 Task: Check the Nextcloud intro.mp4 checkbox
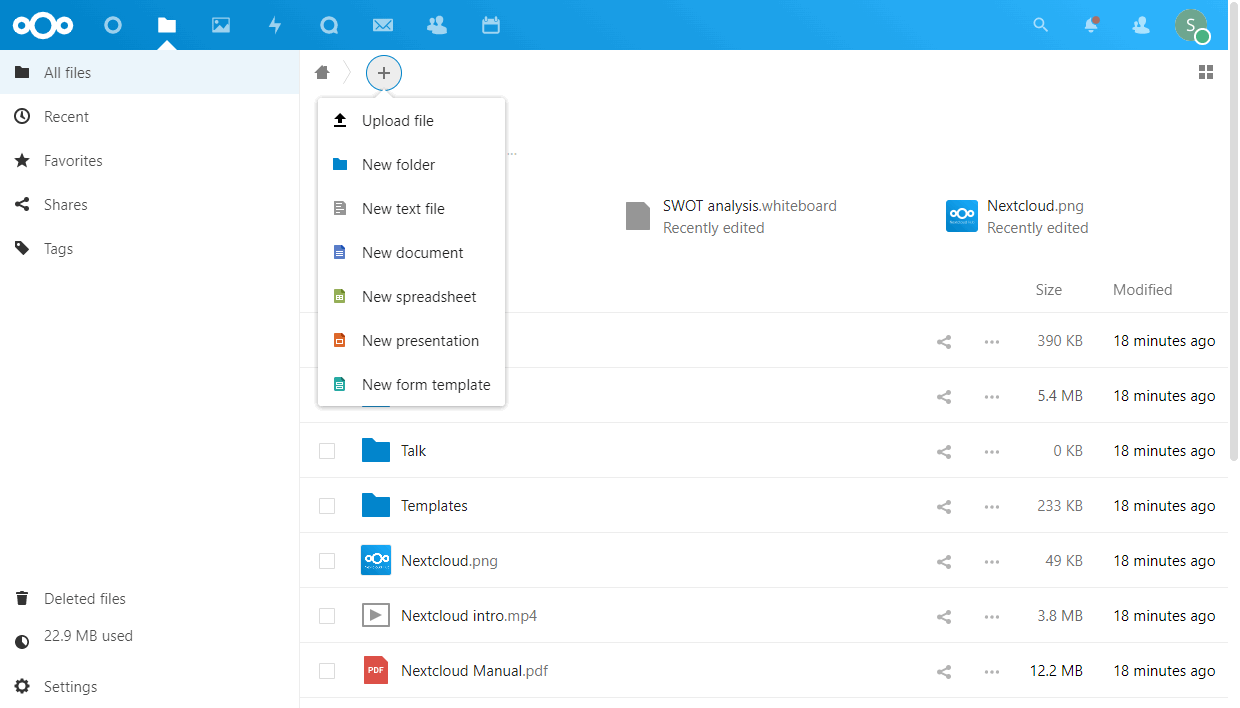[x=327, y=616]
